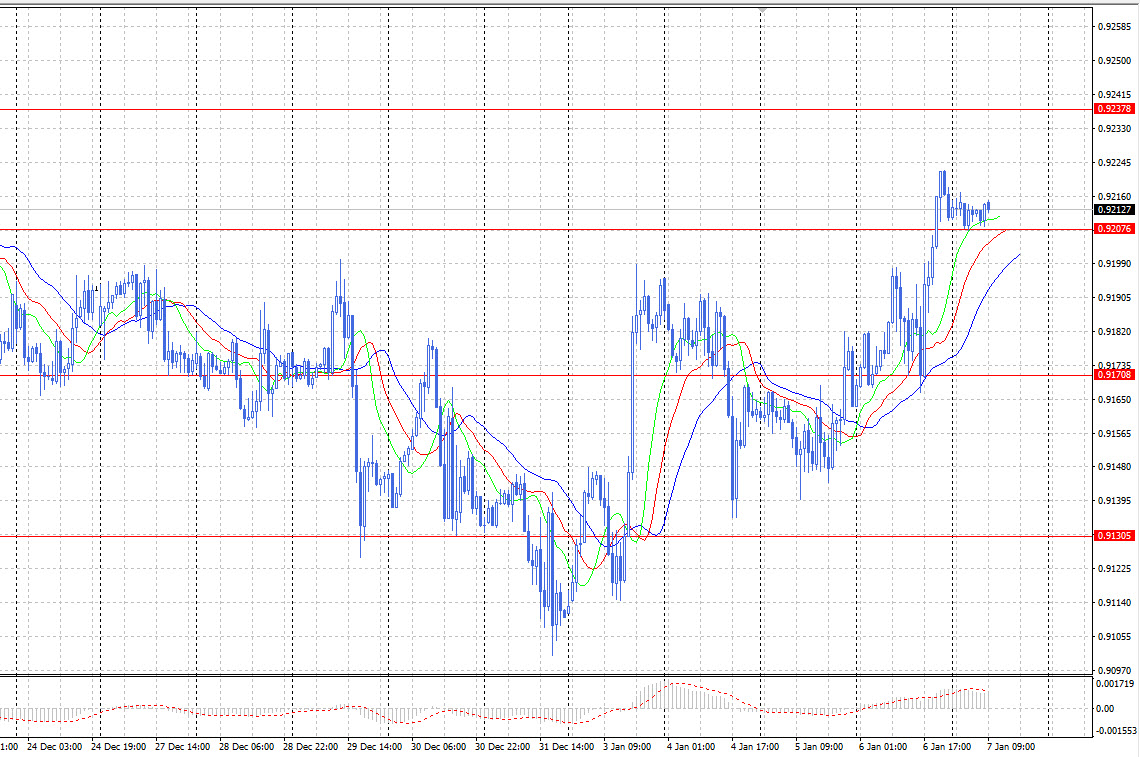The width and height of the screenshot is (1140, 757).
Task: Click the 0.92585 value on the price scale
Action: click(1114, 27)
